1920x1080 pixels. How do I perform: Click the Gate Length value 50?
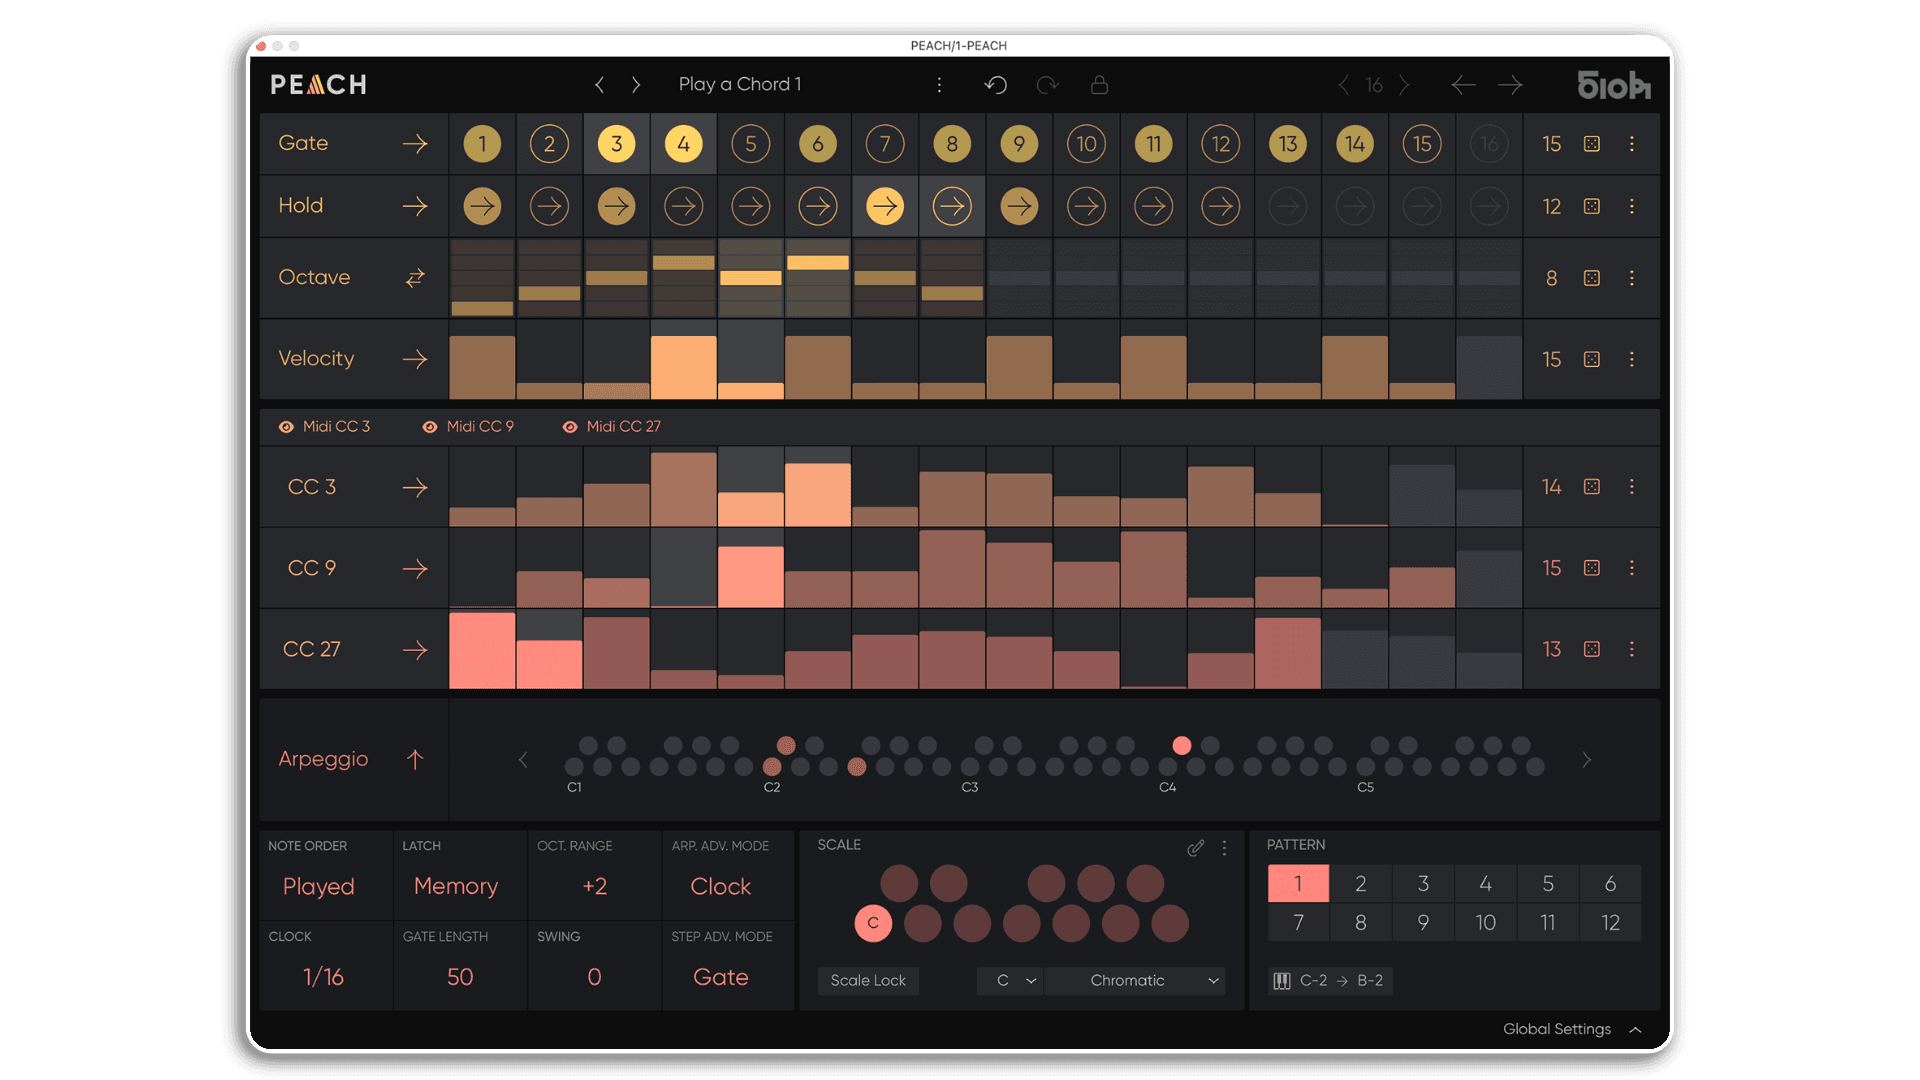(460, 977)
